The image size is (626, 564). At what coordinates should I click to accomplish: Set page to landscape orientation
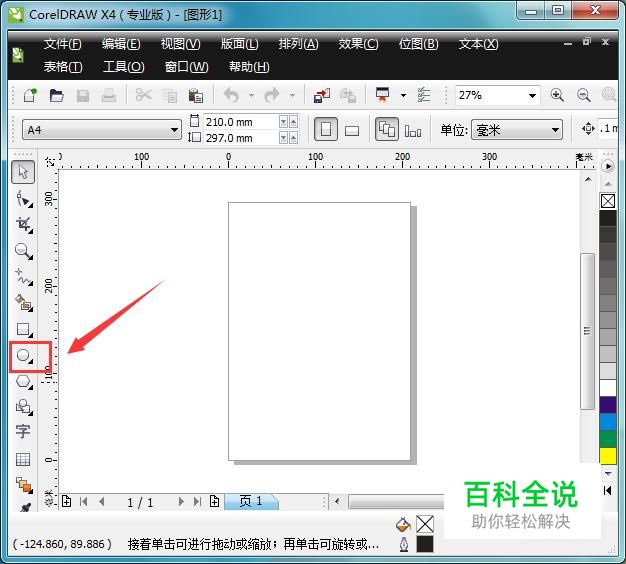352,131
